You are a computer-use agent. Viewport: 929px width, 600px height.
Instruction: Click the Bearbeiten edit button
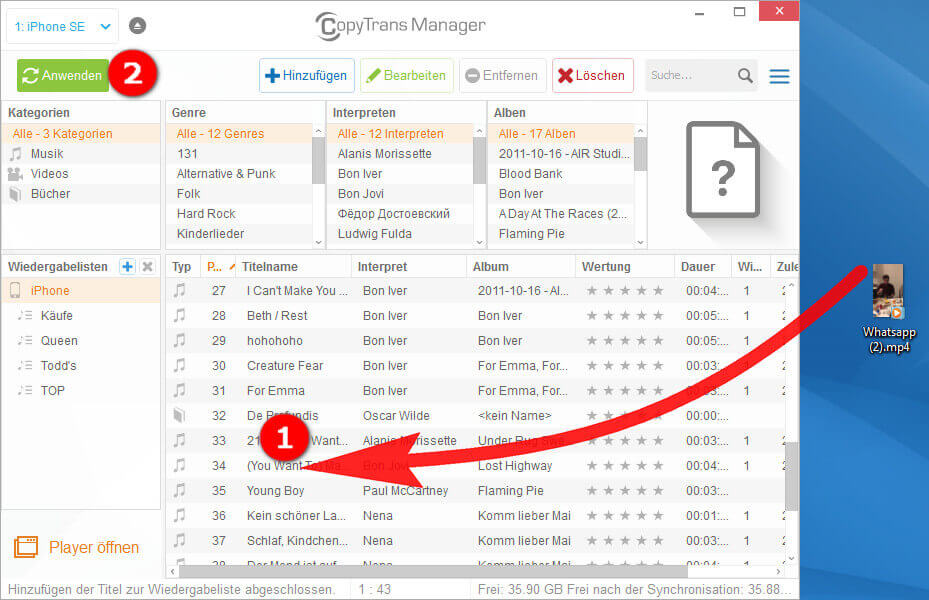coord(406,75)
